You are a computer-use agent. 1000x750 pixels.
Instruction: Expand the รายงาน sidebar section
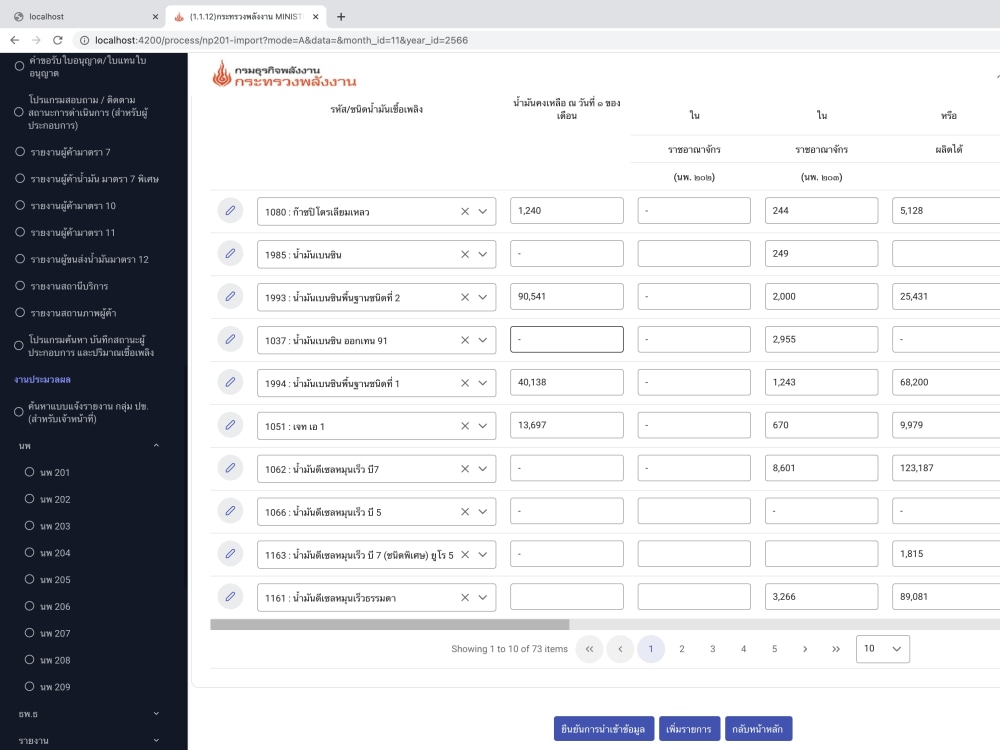[156, 740]
